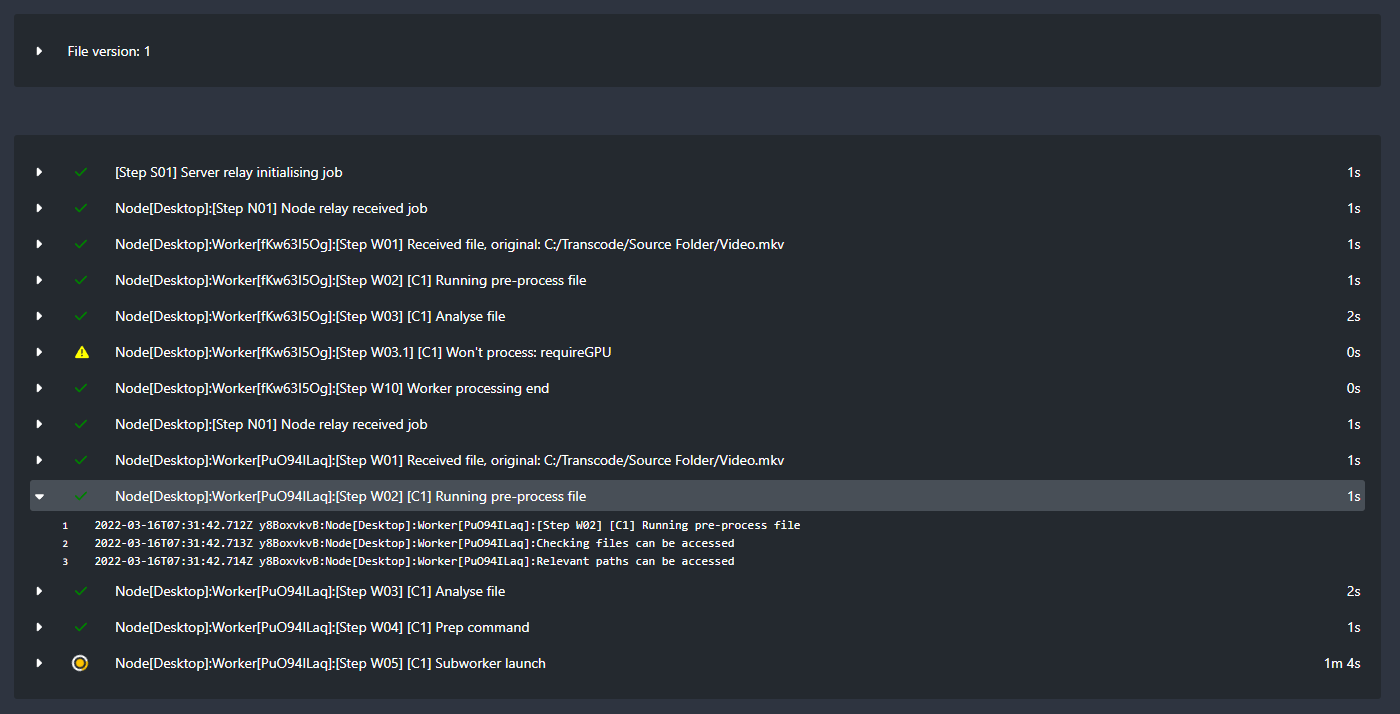Viewport: 1400px width, 714px height.
Task: Click checkmark for fKw63l5Og Received file step
Action: (x=81, y=244)
